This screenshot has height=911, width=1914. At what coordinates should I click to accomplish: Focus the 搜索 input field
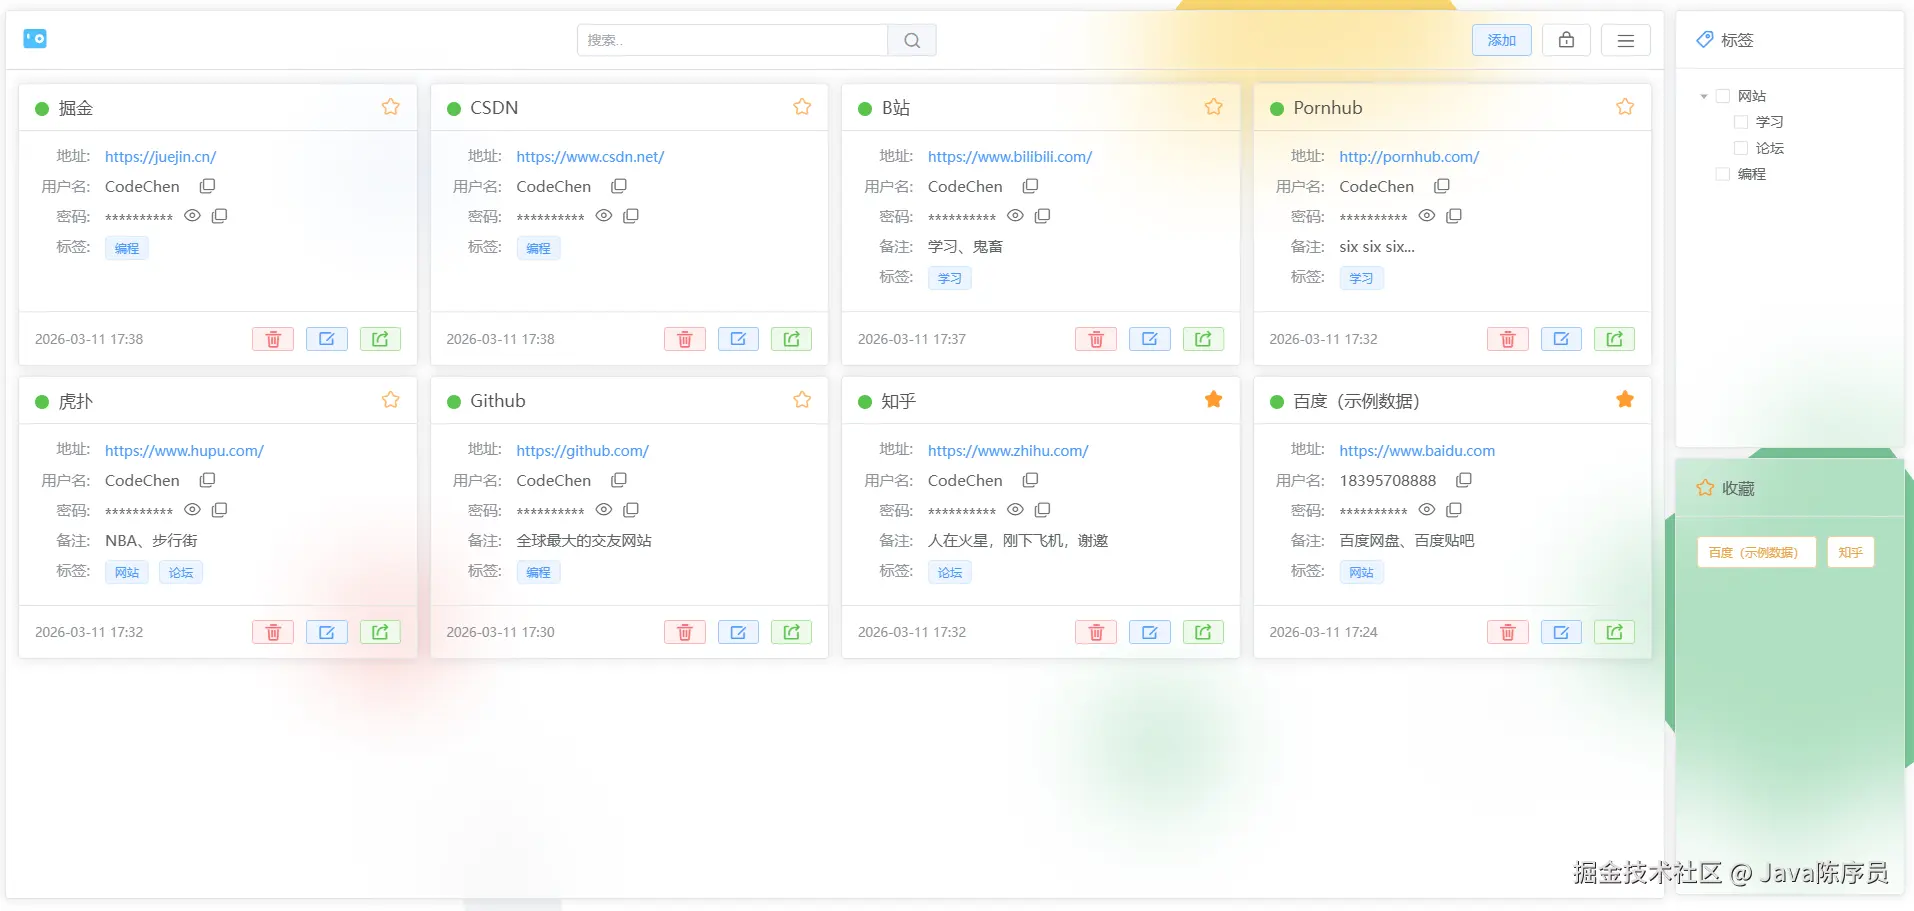pyautogui.click(x=732, y=40)
